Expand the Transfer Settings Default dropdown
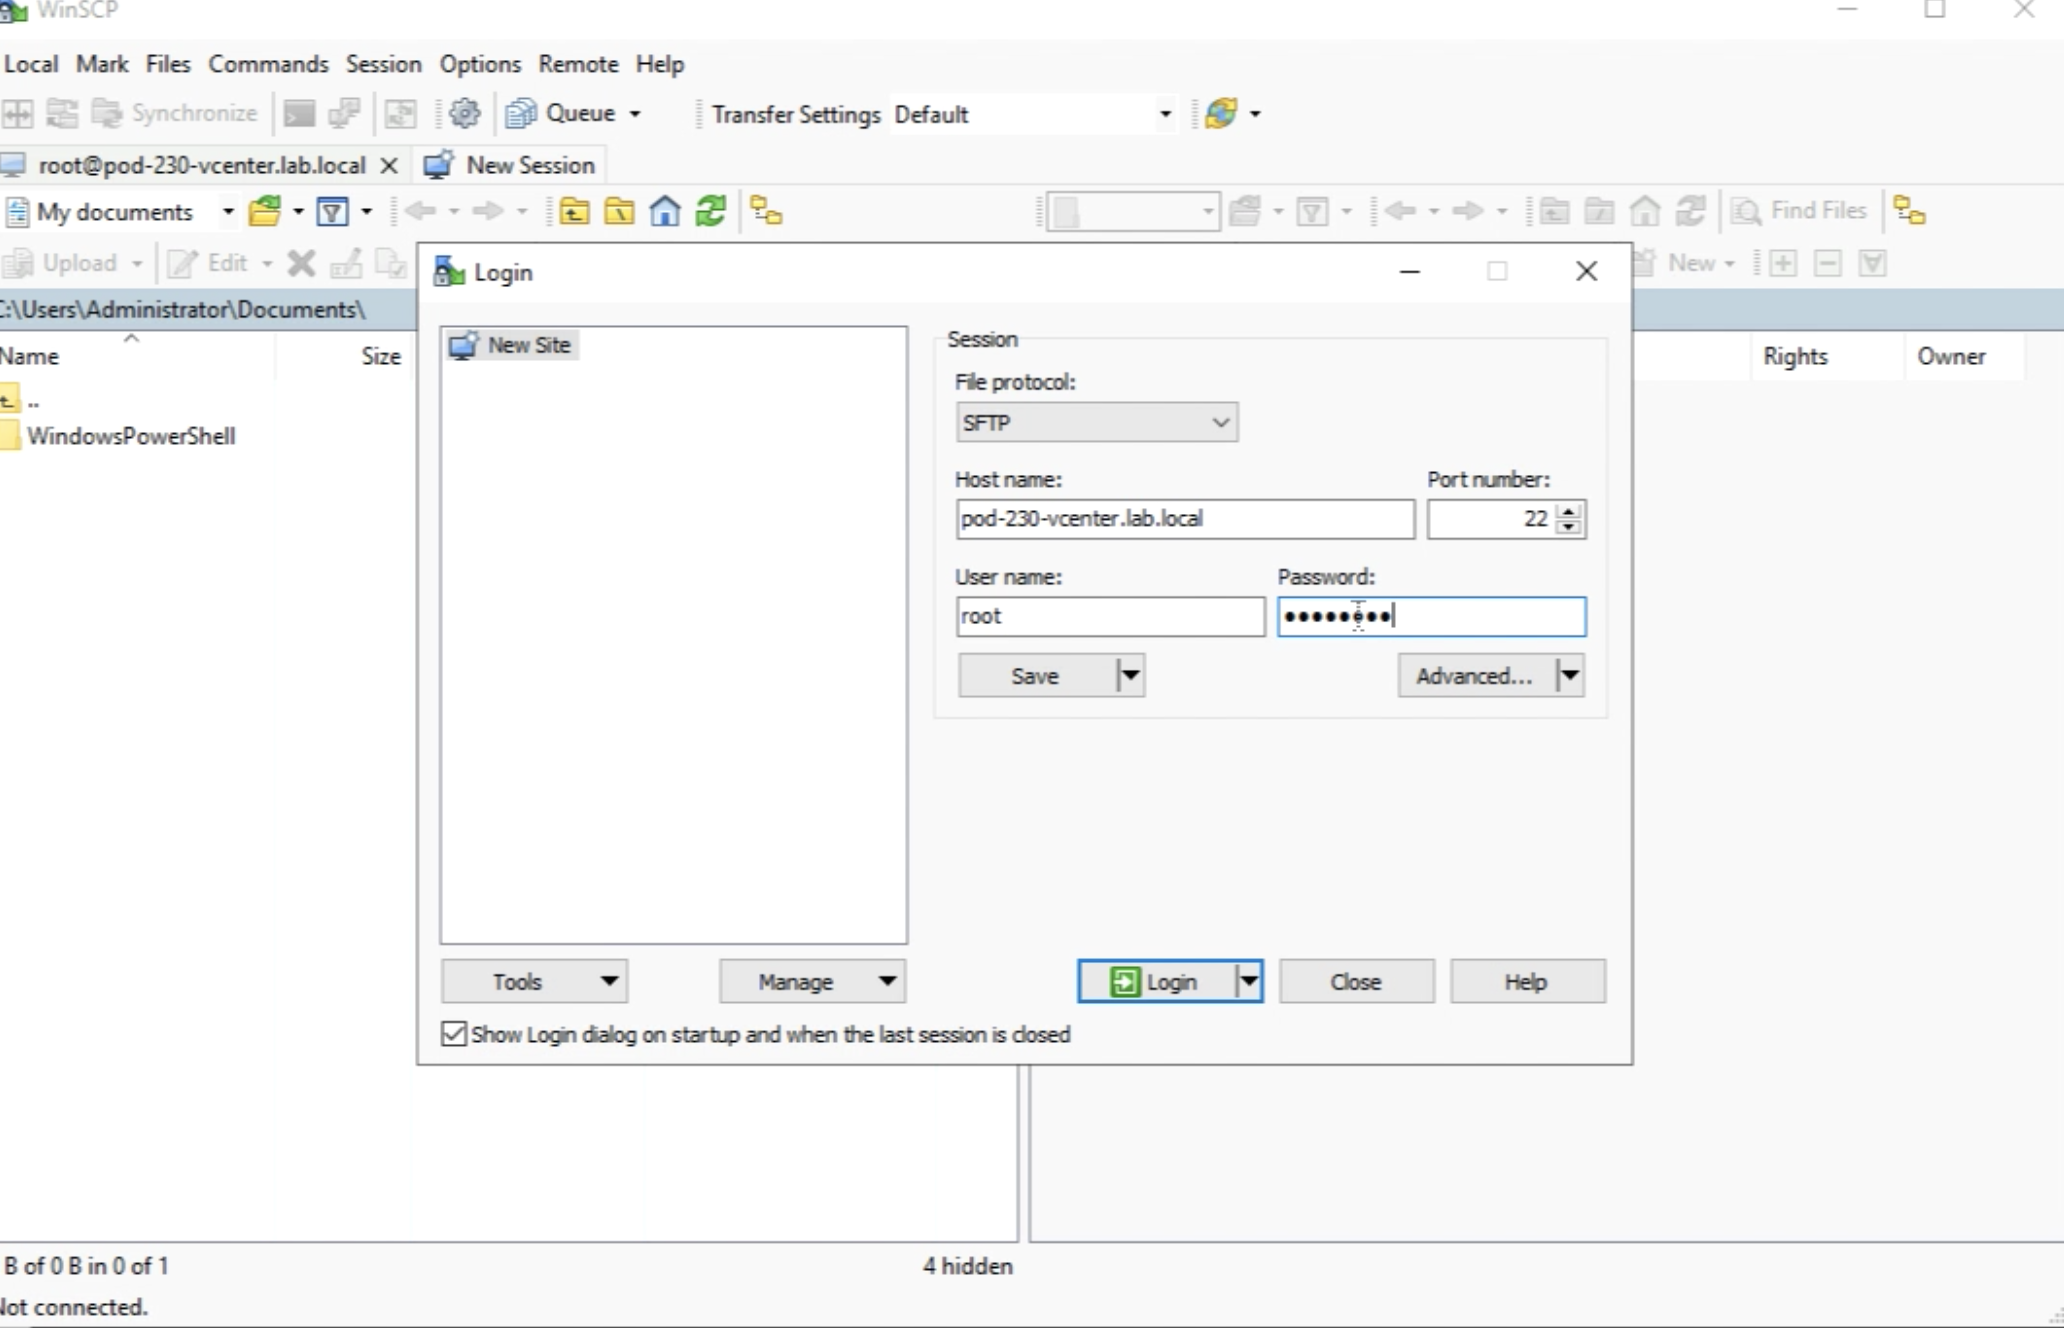The height and width of the screenshot is (1328, 2064). [x=1164, y=114]
